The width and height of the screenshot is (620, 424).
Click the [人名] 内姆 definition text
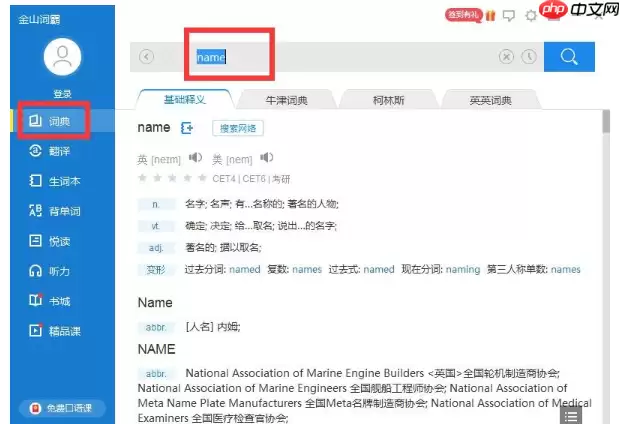[x=213, y=327]
